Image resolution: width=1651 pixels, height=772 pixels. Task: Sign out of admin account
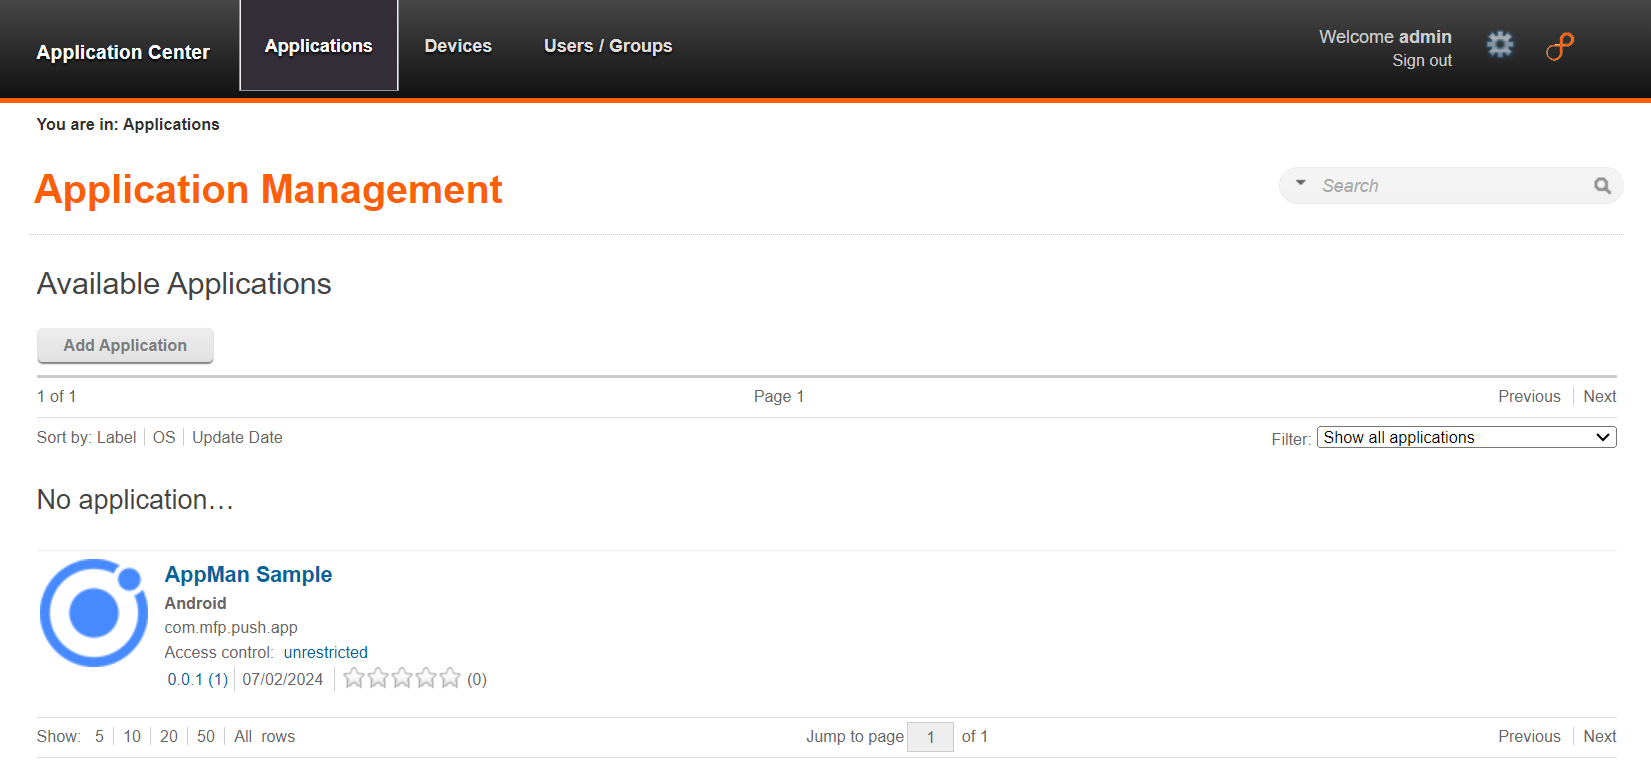pos(1421,61)
